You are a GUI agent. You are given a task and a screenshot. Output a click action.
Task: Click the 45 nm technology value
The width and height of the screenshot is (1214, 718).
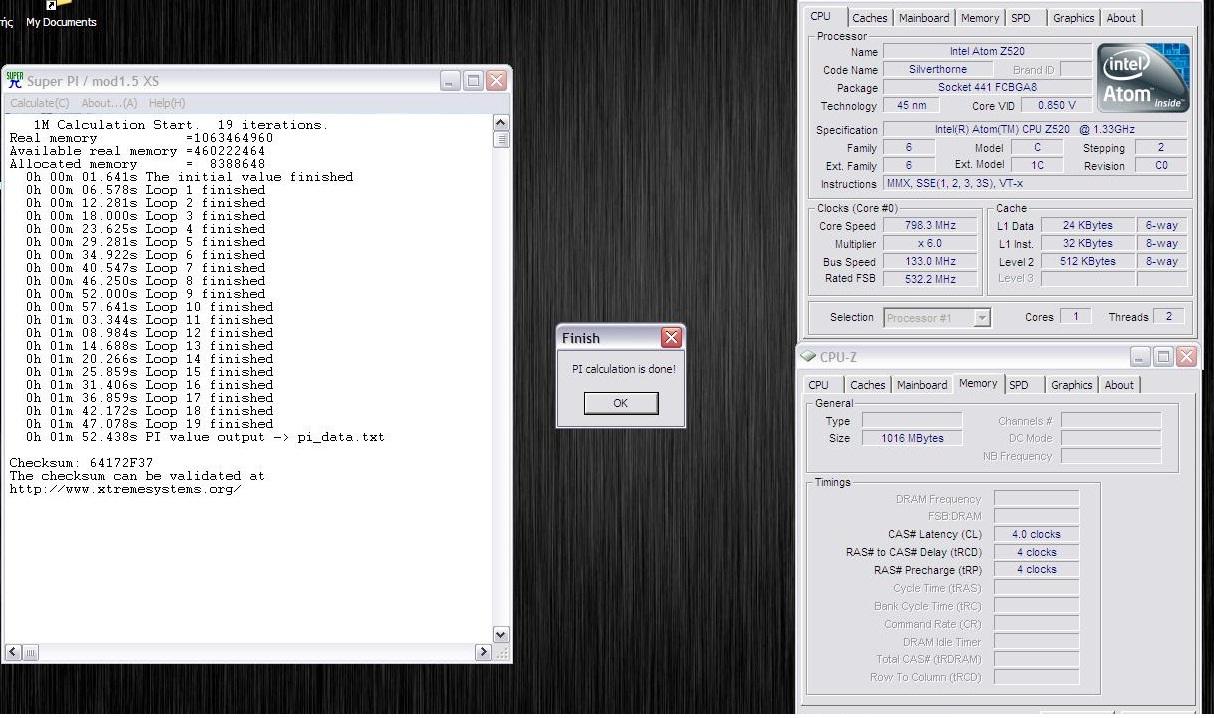click(911, 105)
